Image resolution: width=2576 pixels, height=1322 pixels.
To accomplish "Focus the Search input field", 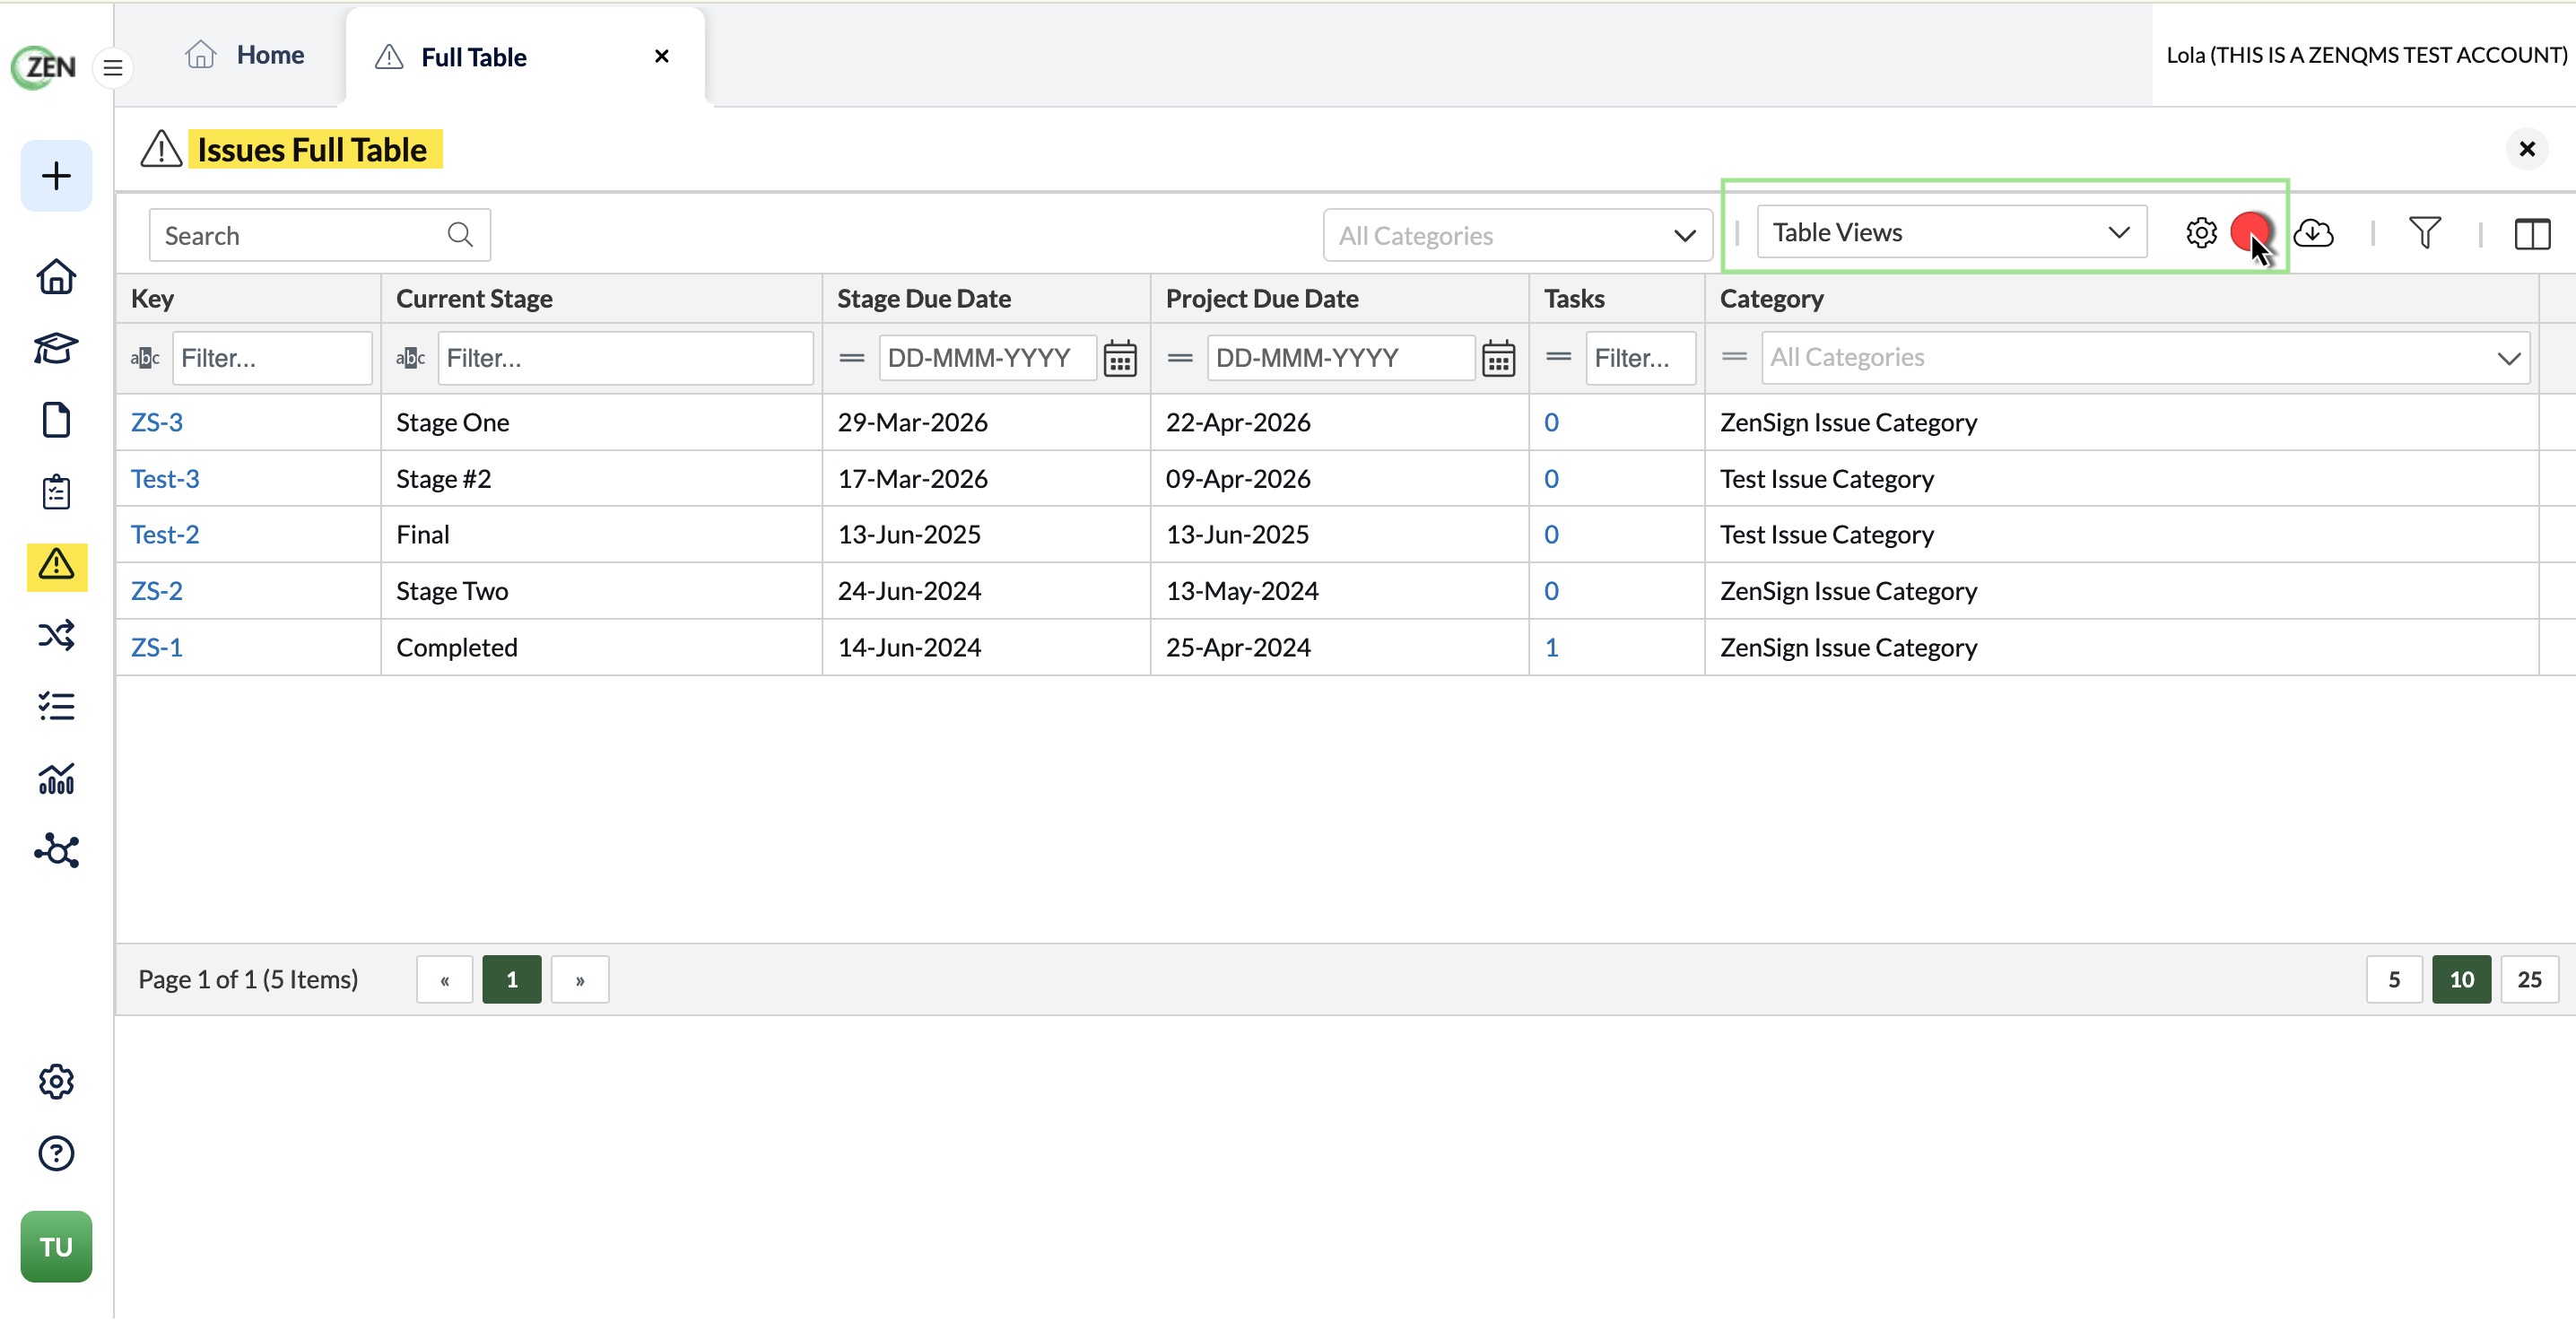I will click(319, 235).
